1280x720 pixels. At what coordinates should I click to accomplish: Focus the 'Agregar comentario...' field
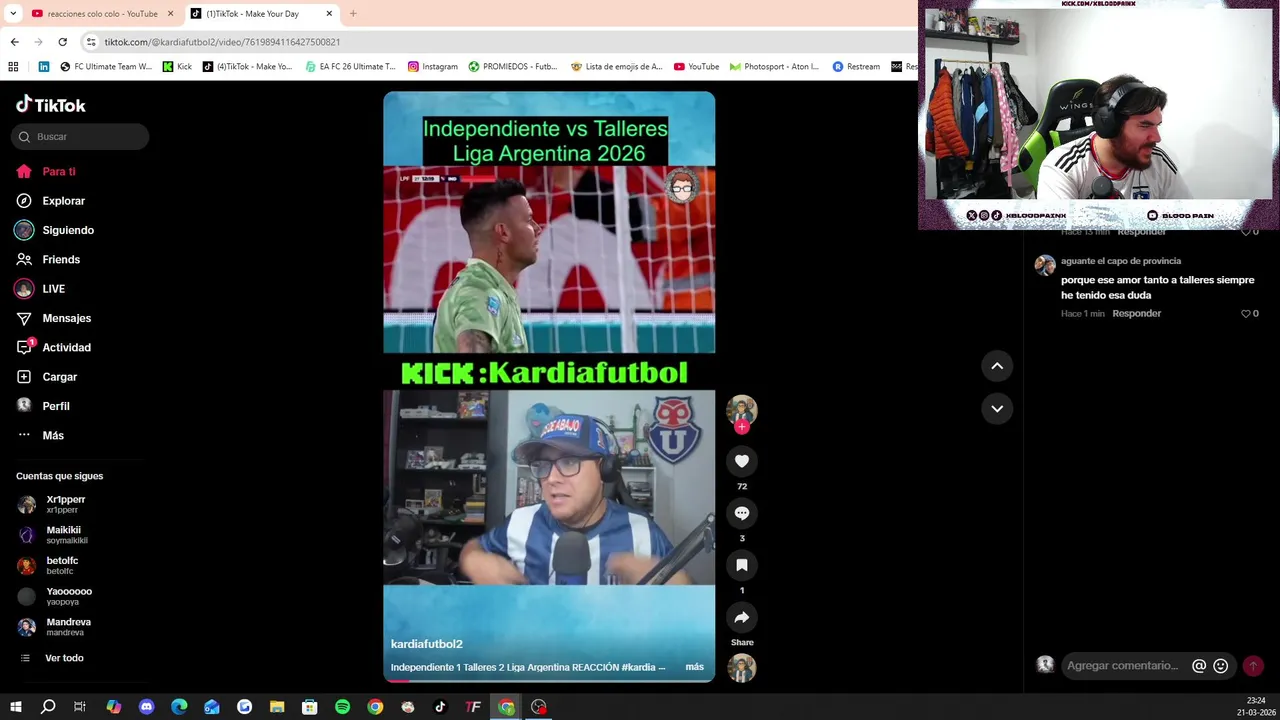coord(1124,666)
